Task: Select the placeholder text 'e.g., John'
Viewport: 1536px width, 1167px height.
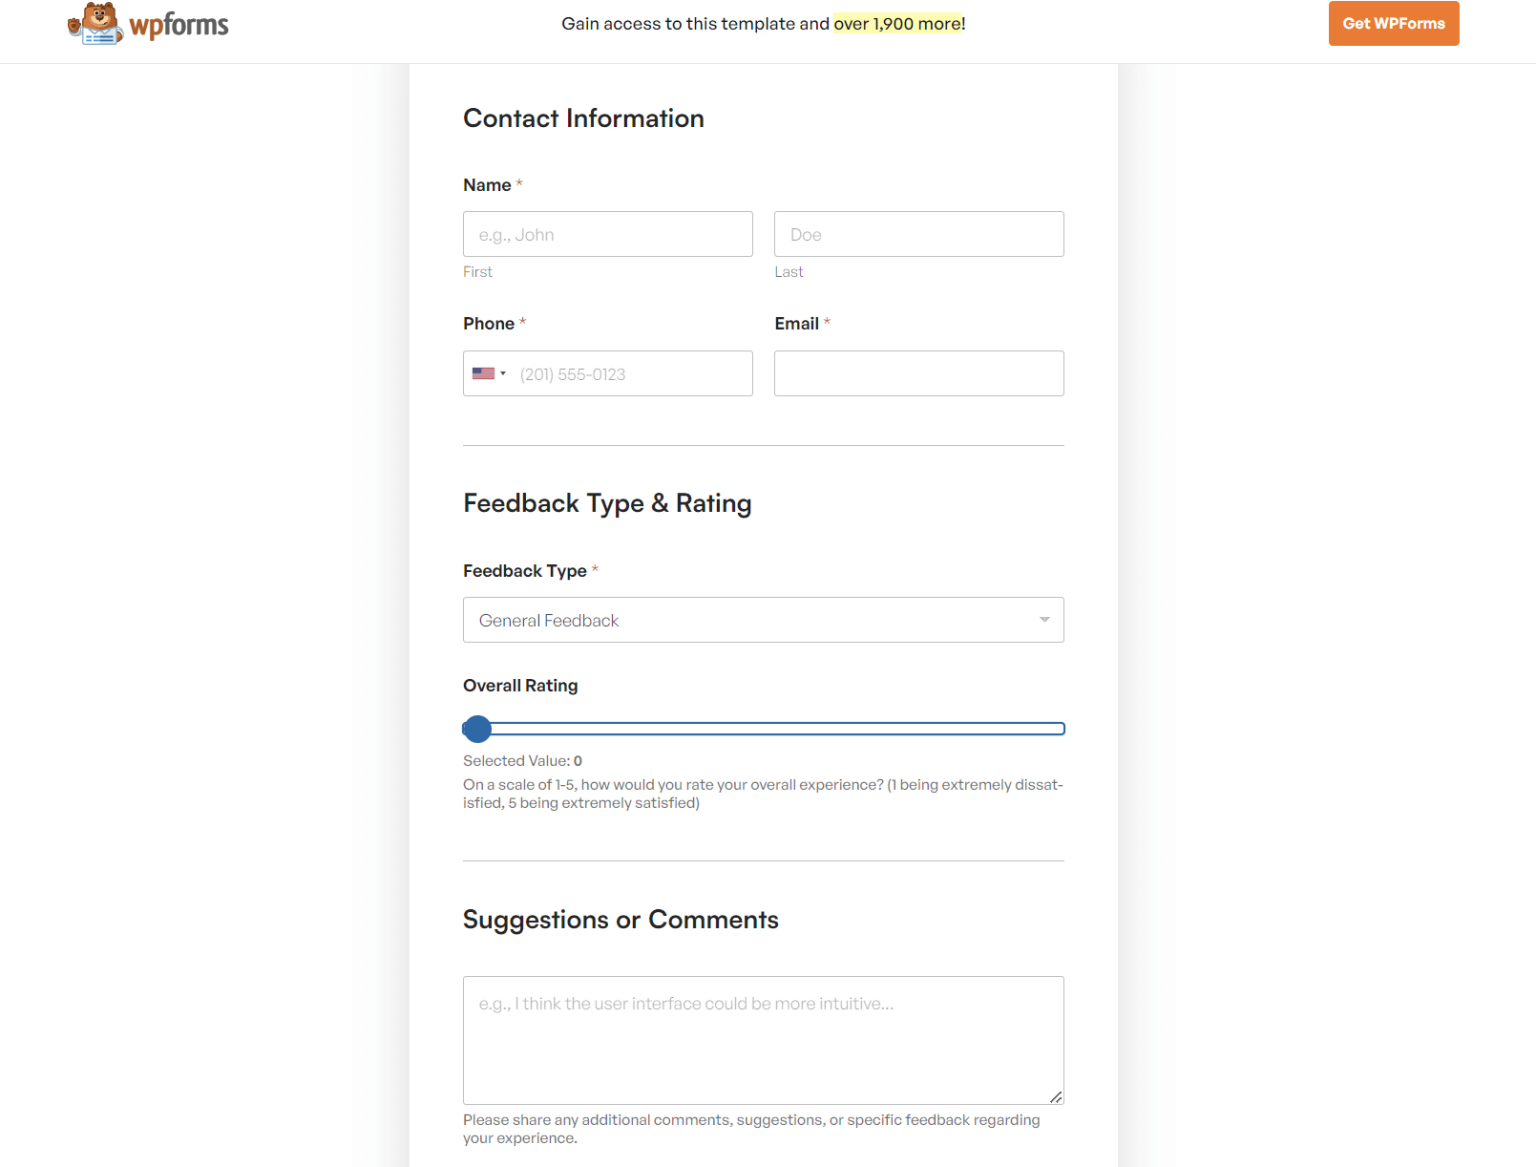Action: [515, 233]
